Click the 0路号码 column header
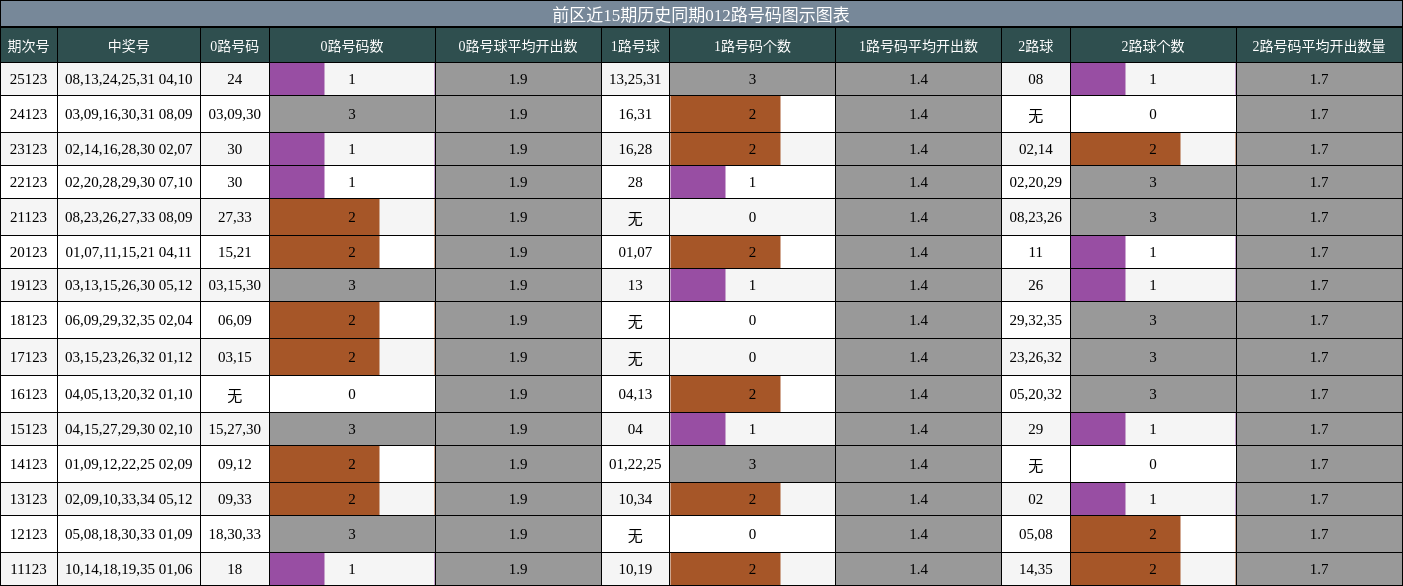 235,46
